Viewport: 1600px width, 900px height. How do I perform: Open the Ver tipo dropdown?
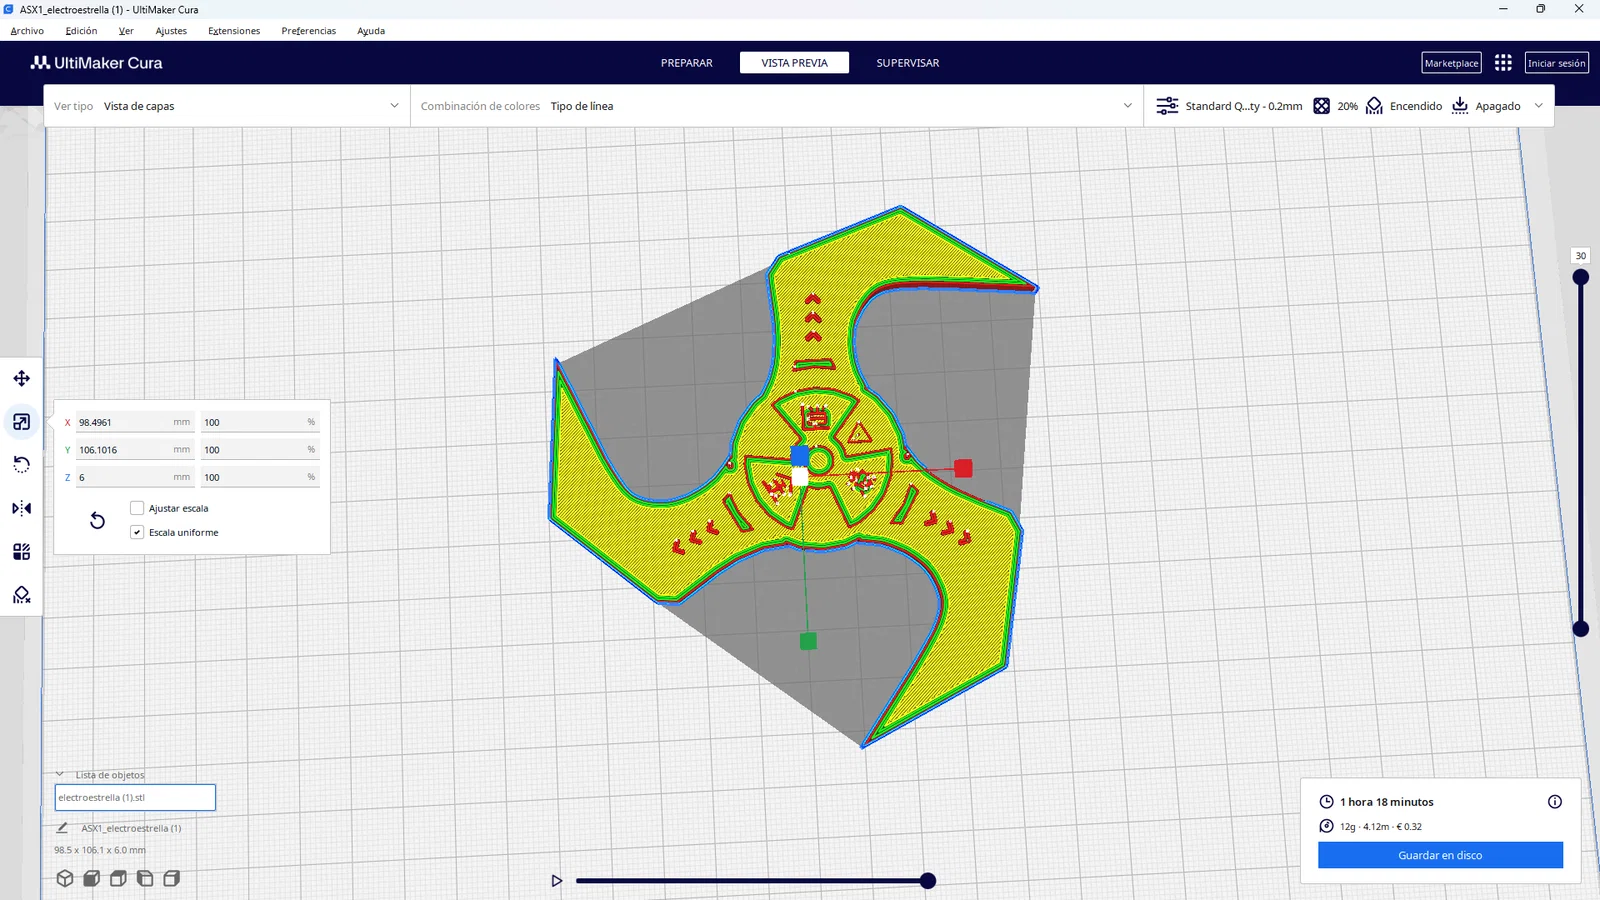point(227,106)
